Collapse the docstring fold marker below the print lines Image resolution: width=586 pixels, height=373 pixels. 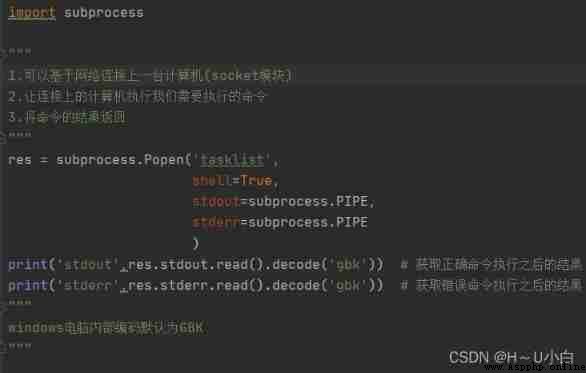coord(2,307)
